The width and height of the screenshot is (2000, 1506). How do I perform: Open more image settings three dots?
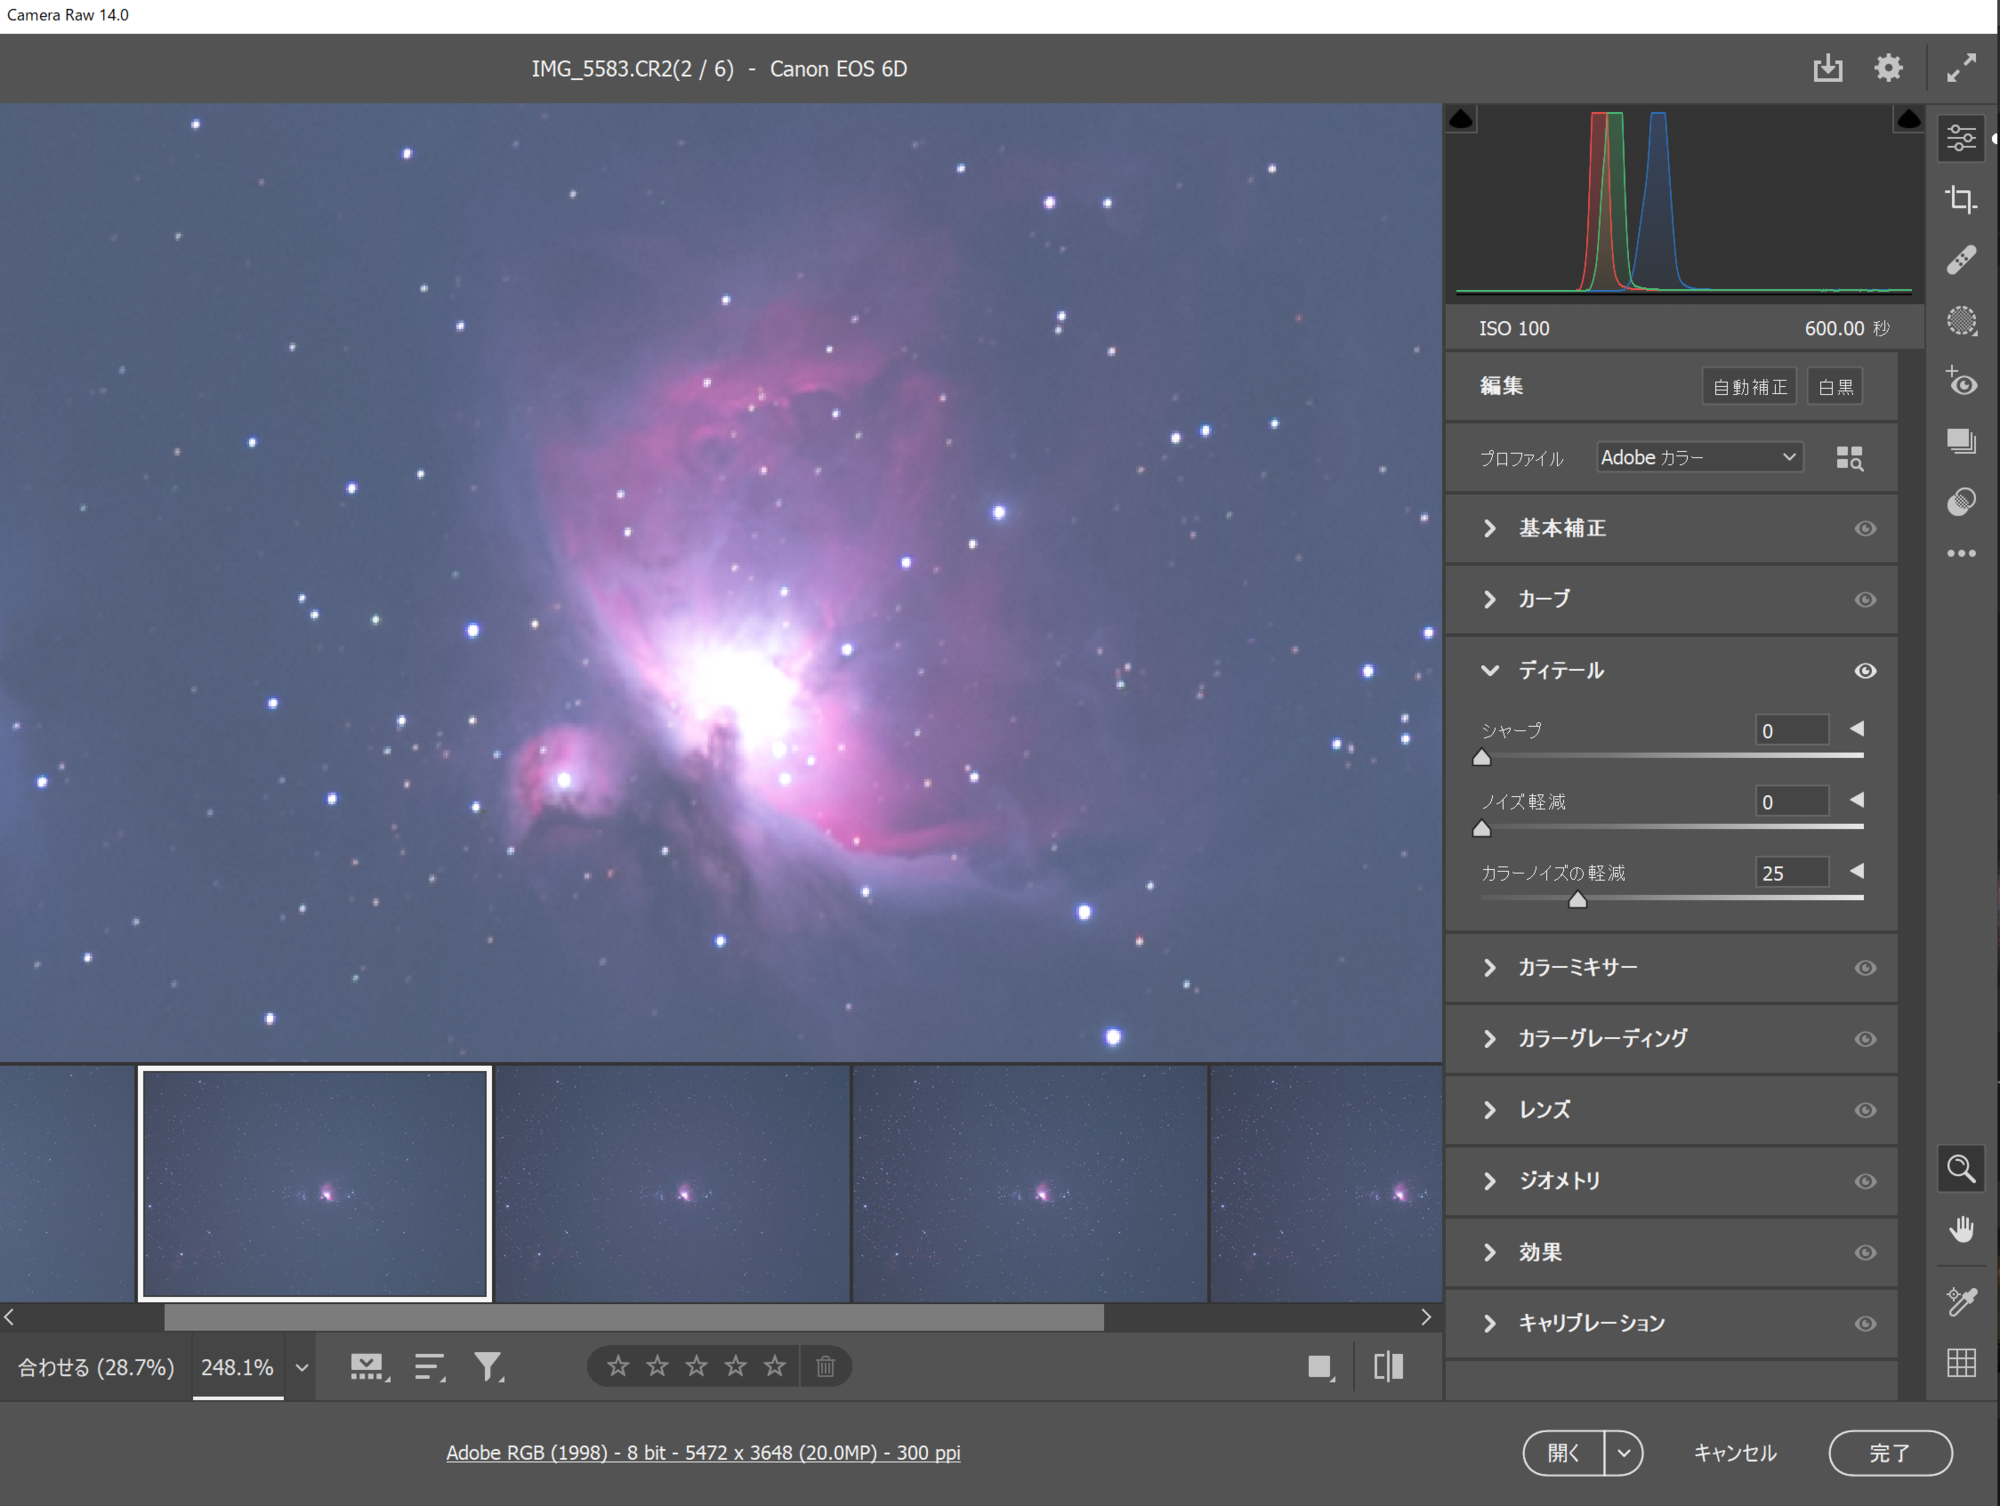(x=1961, y=553)
